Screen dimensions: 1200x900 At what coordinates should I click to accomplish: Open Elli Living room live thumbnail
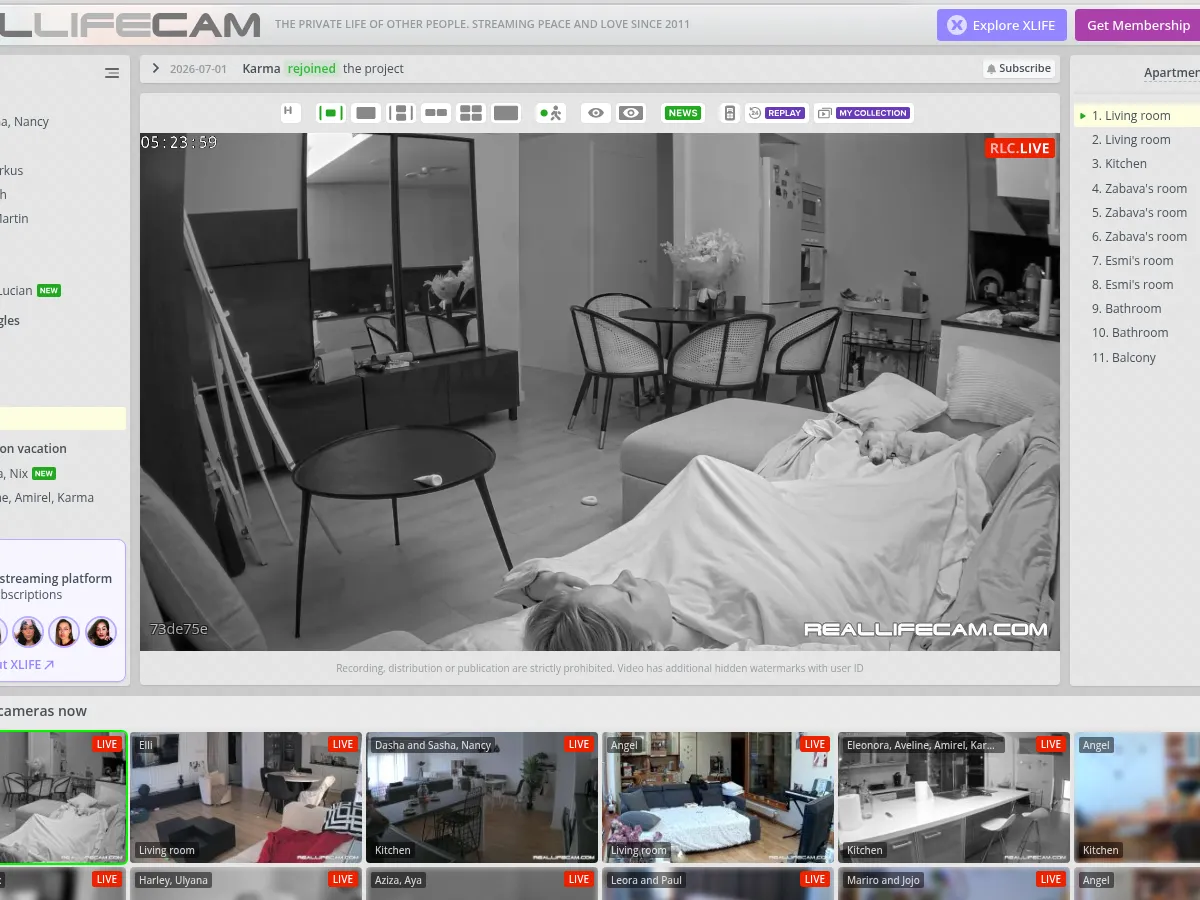(246, 797)
